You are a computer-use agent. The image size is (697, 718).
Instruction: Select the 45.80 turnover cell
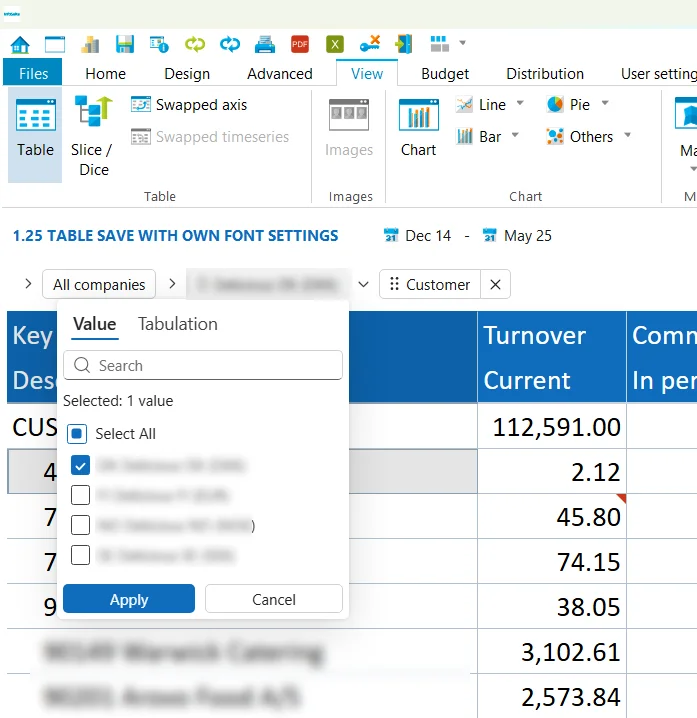coord(551,516)
